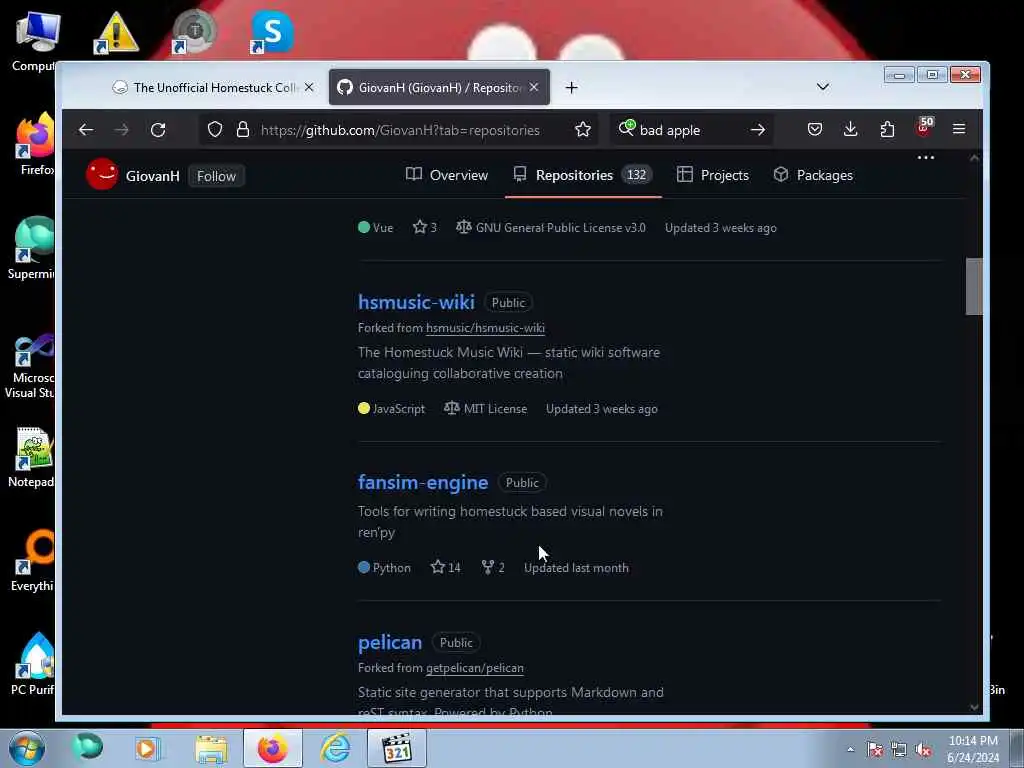Click the MIT License label
This screenshot has height=768, width=1024.
tap(485, 409)
